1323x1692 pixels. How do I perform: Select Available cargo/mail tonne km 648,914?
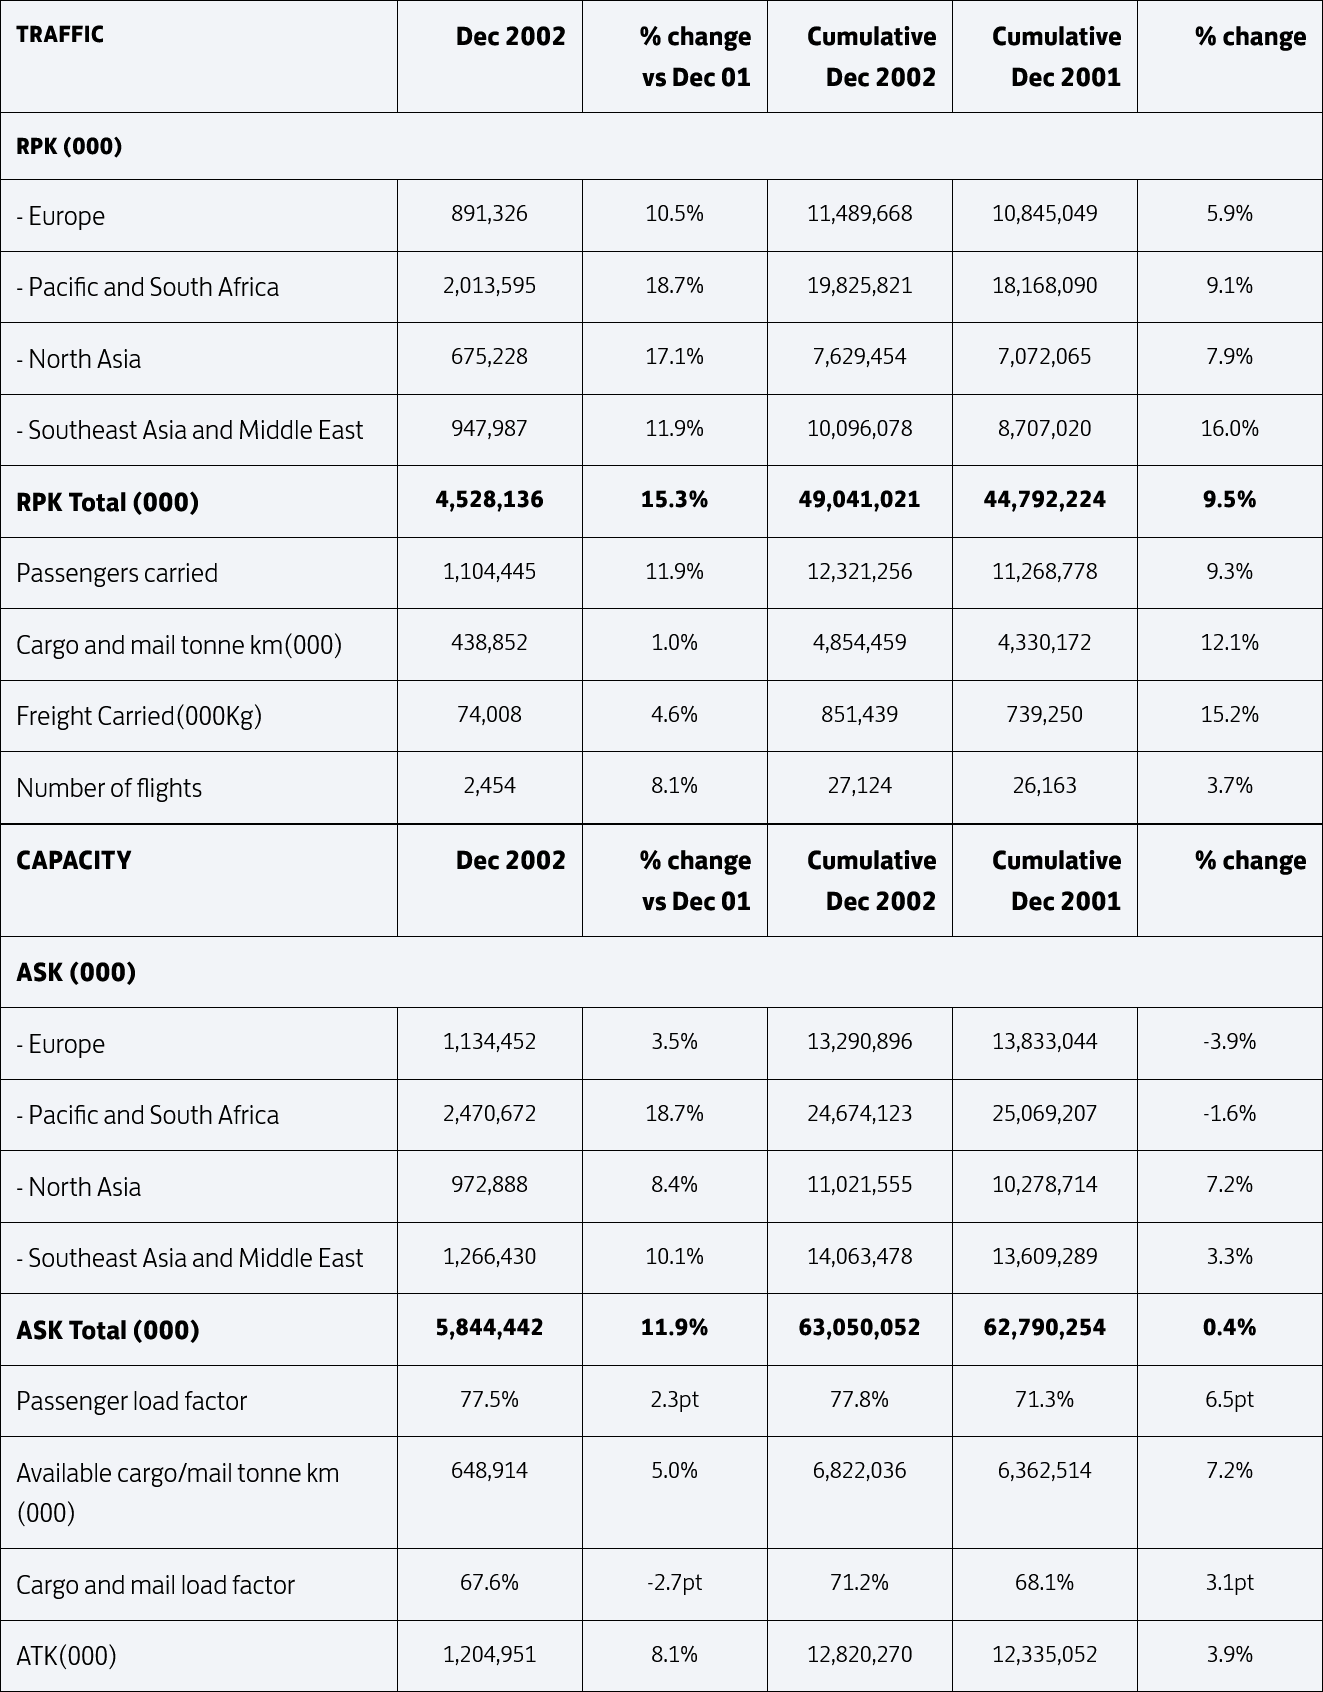[x=490, y=1471]
